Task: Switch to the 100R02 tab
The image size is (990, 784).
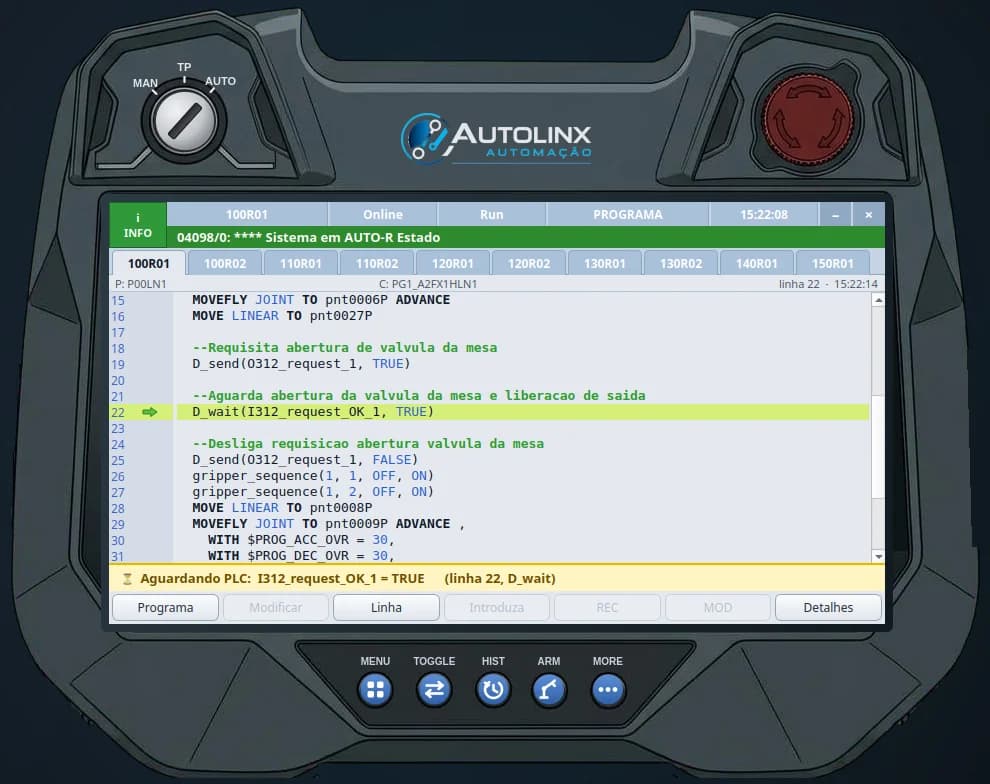Action: pos(225,263)
